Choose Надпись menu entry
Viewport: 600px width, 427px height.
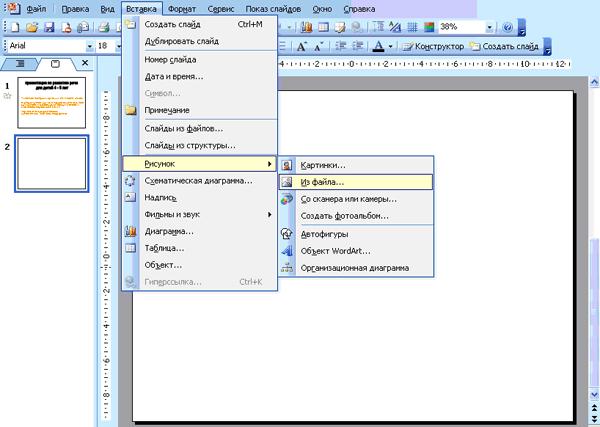click(200, 197)
